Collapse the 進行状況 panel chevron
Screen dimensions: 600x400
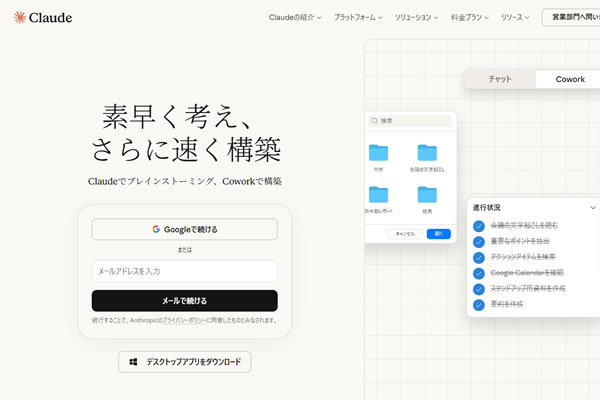[592, 208]
